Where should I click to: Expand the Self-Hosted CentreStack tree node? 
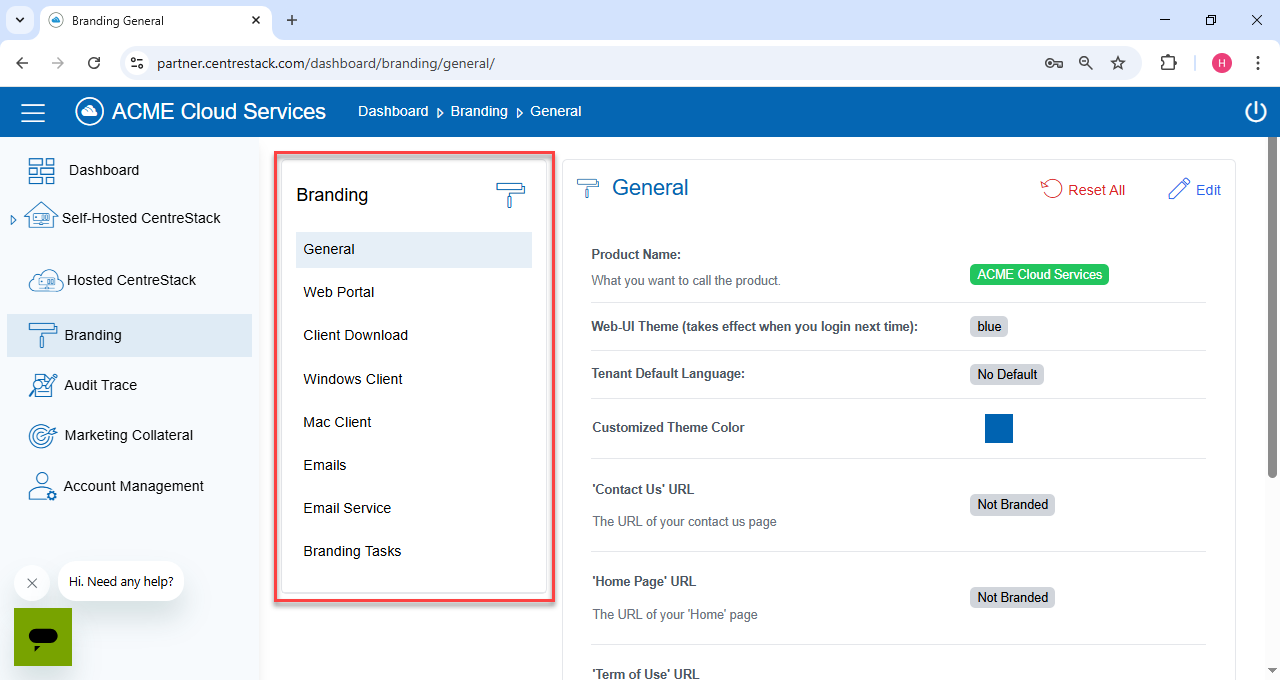coord(13,220)
